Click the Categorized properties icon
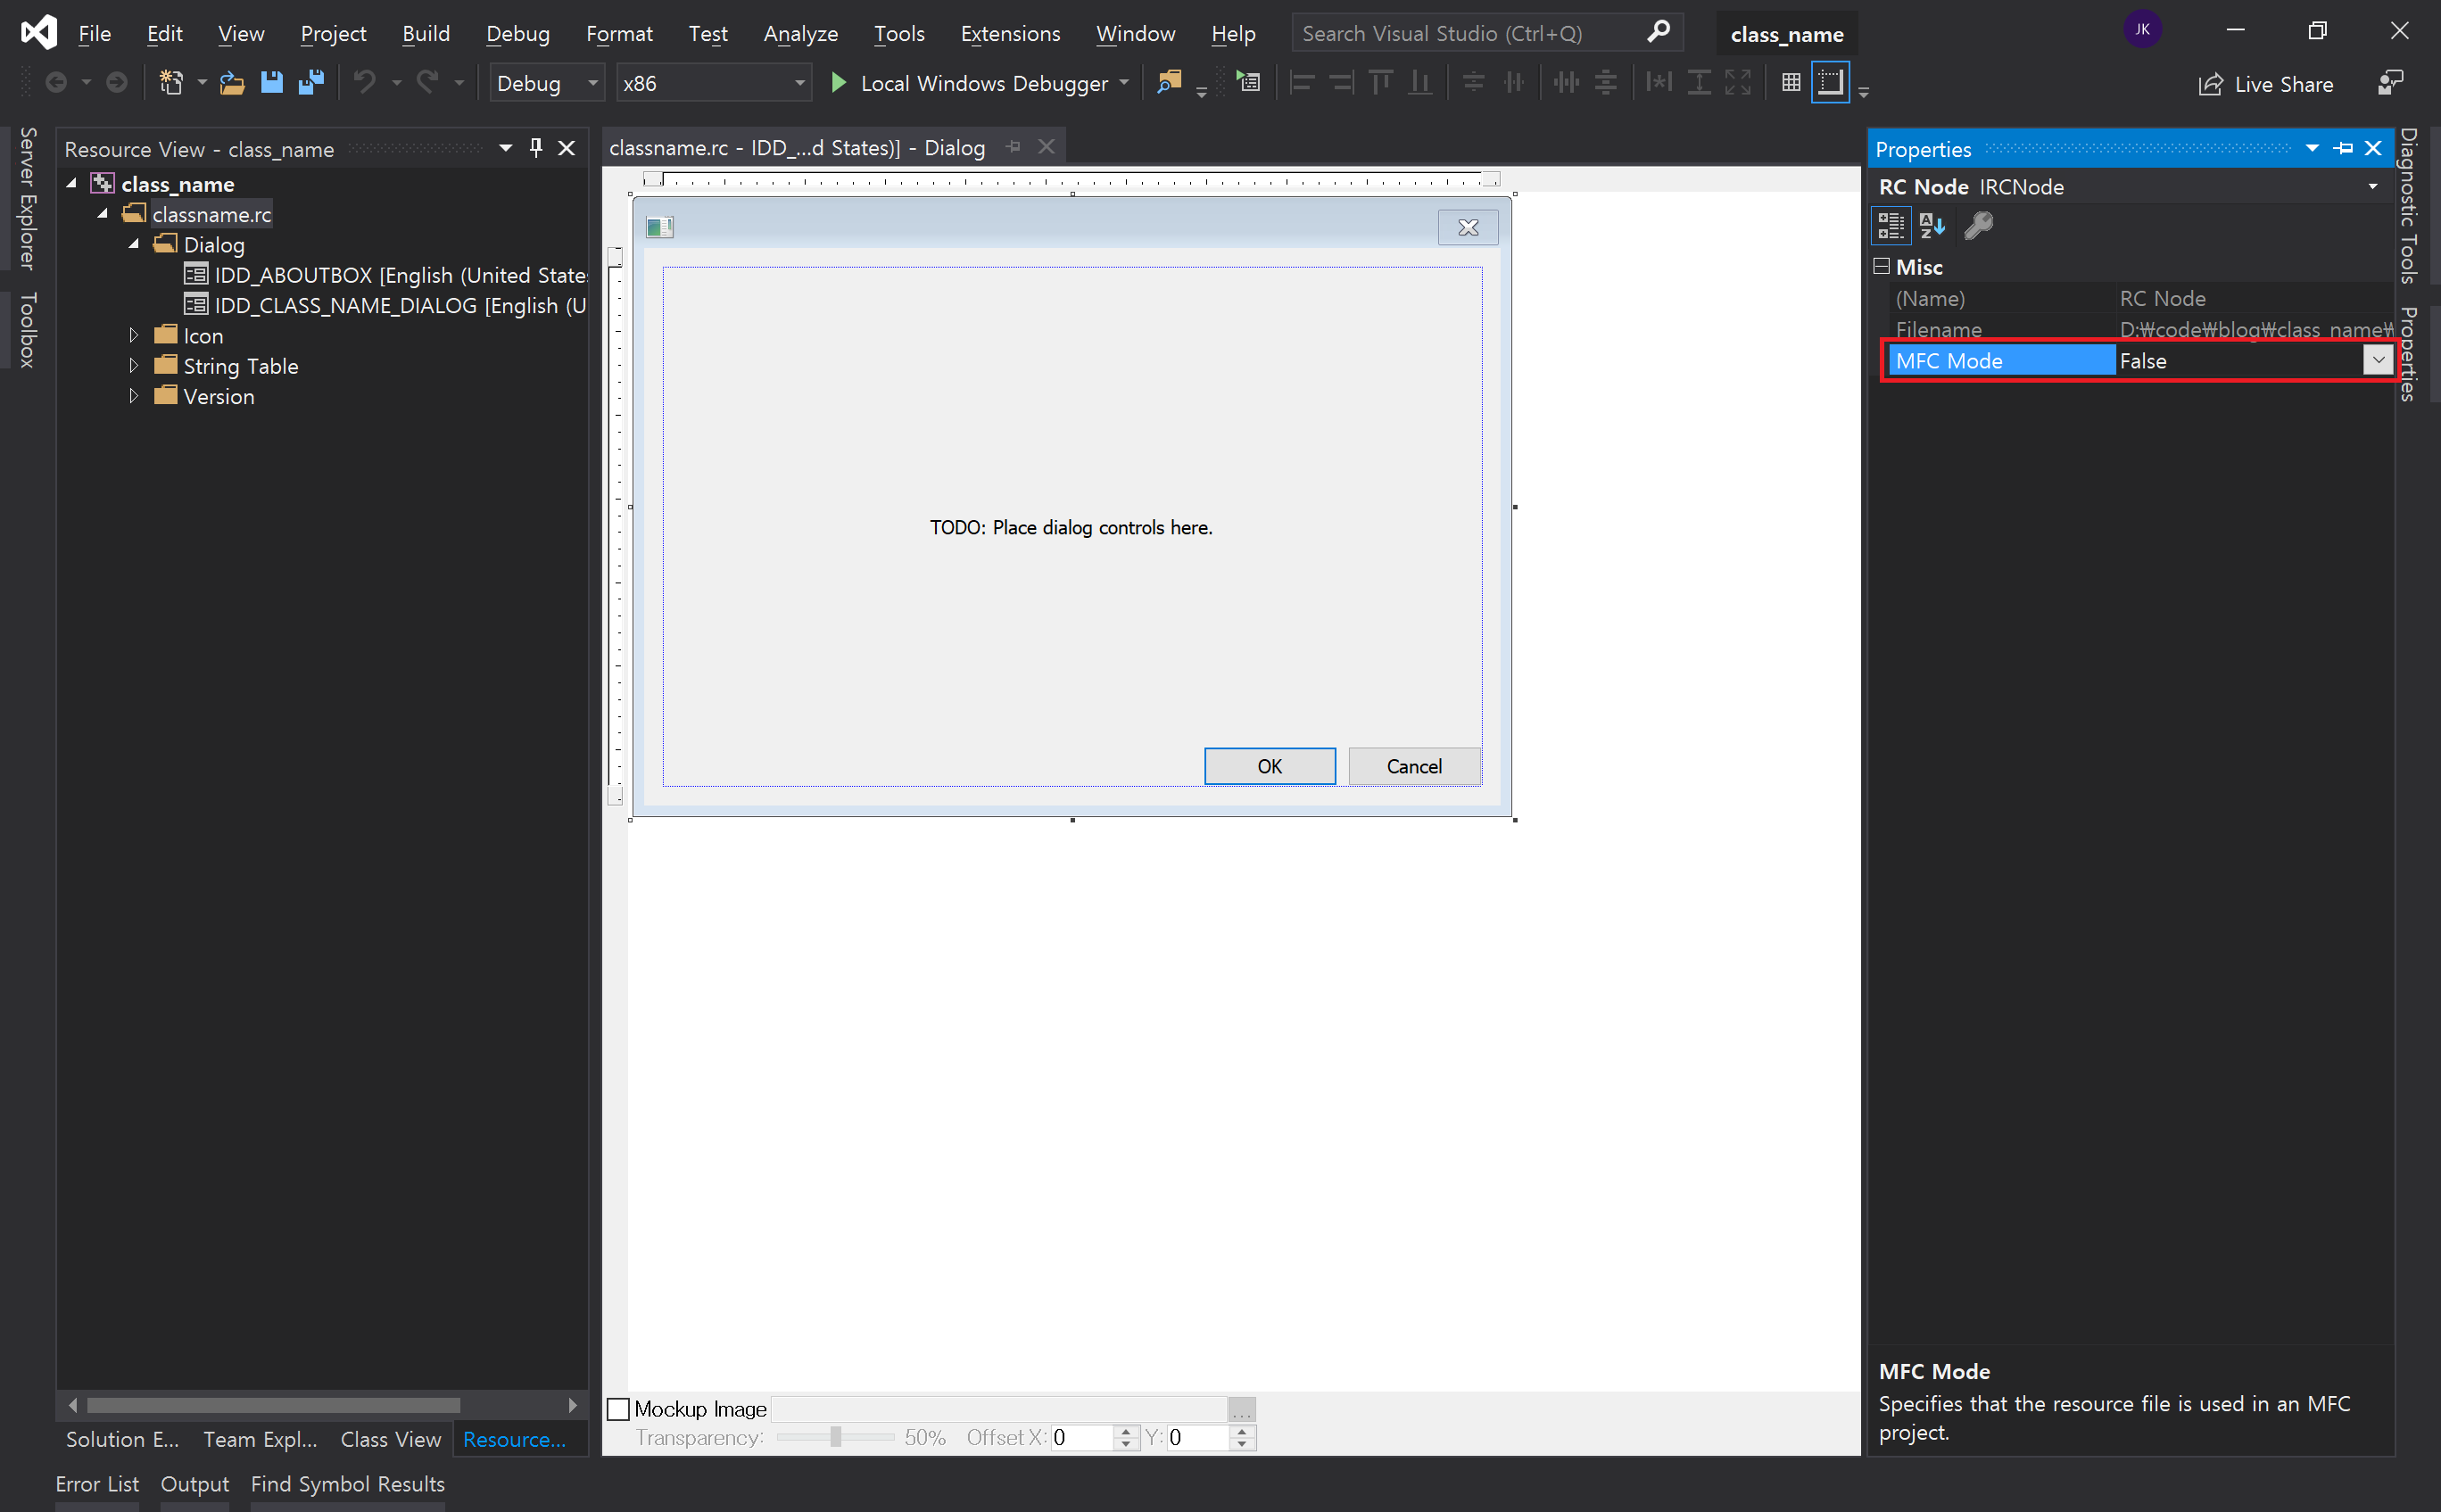Viewport: 2441px width, 1512px height. pos(1890,226)
